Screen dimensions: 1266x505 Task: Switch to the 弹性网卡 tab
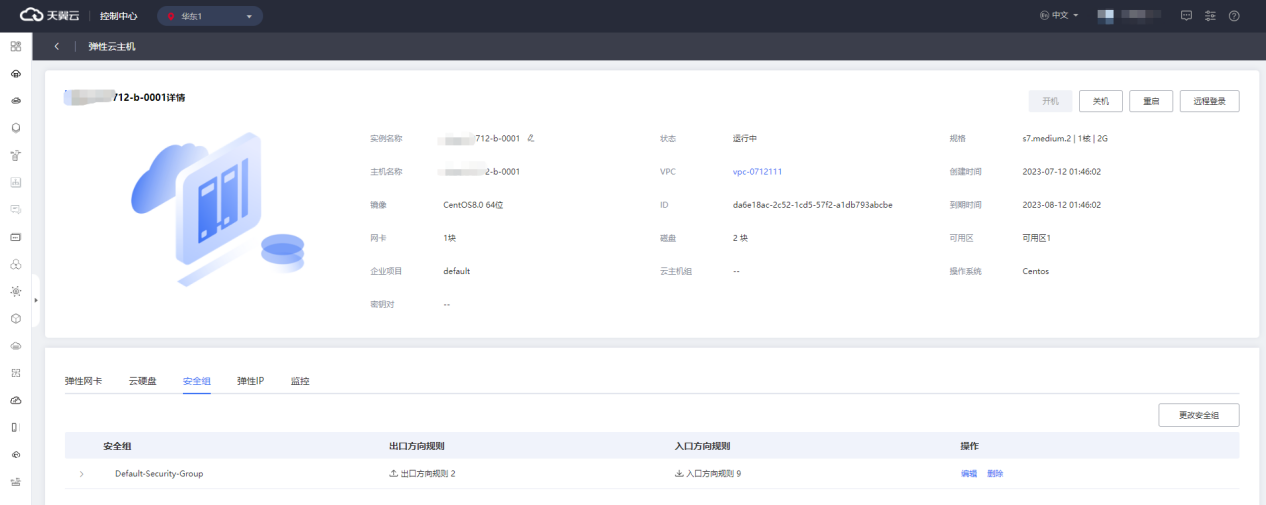[x=83, y=381]
